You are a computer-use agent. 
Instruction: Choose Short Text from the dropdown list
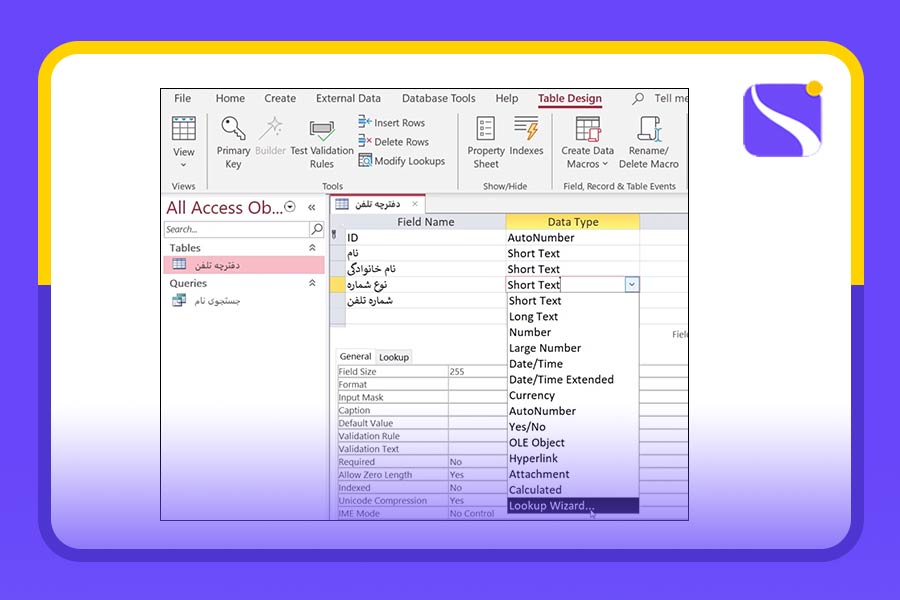(573, 300)
